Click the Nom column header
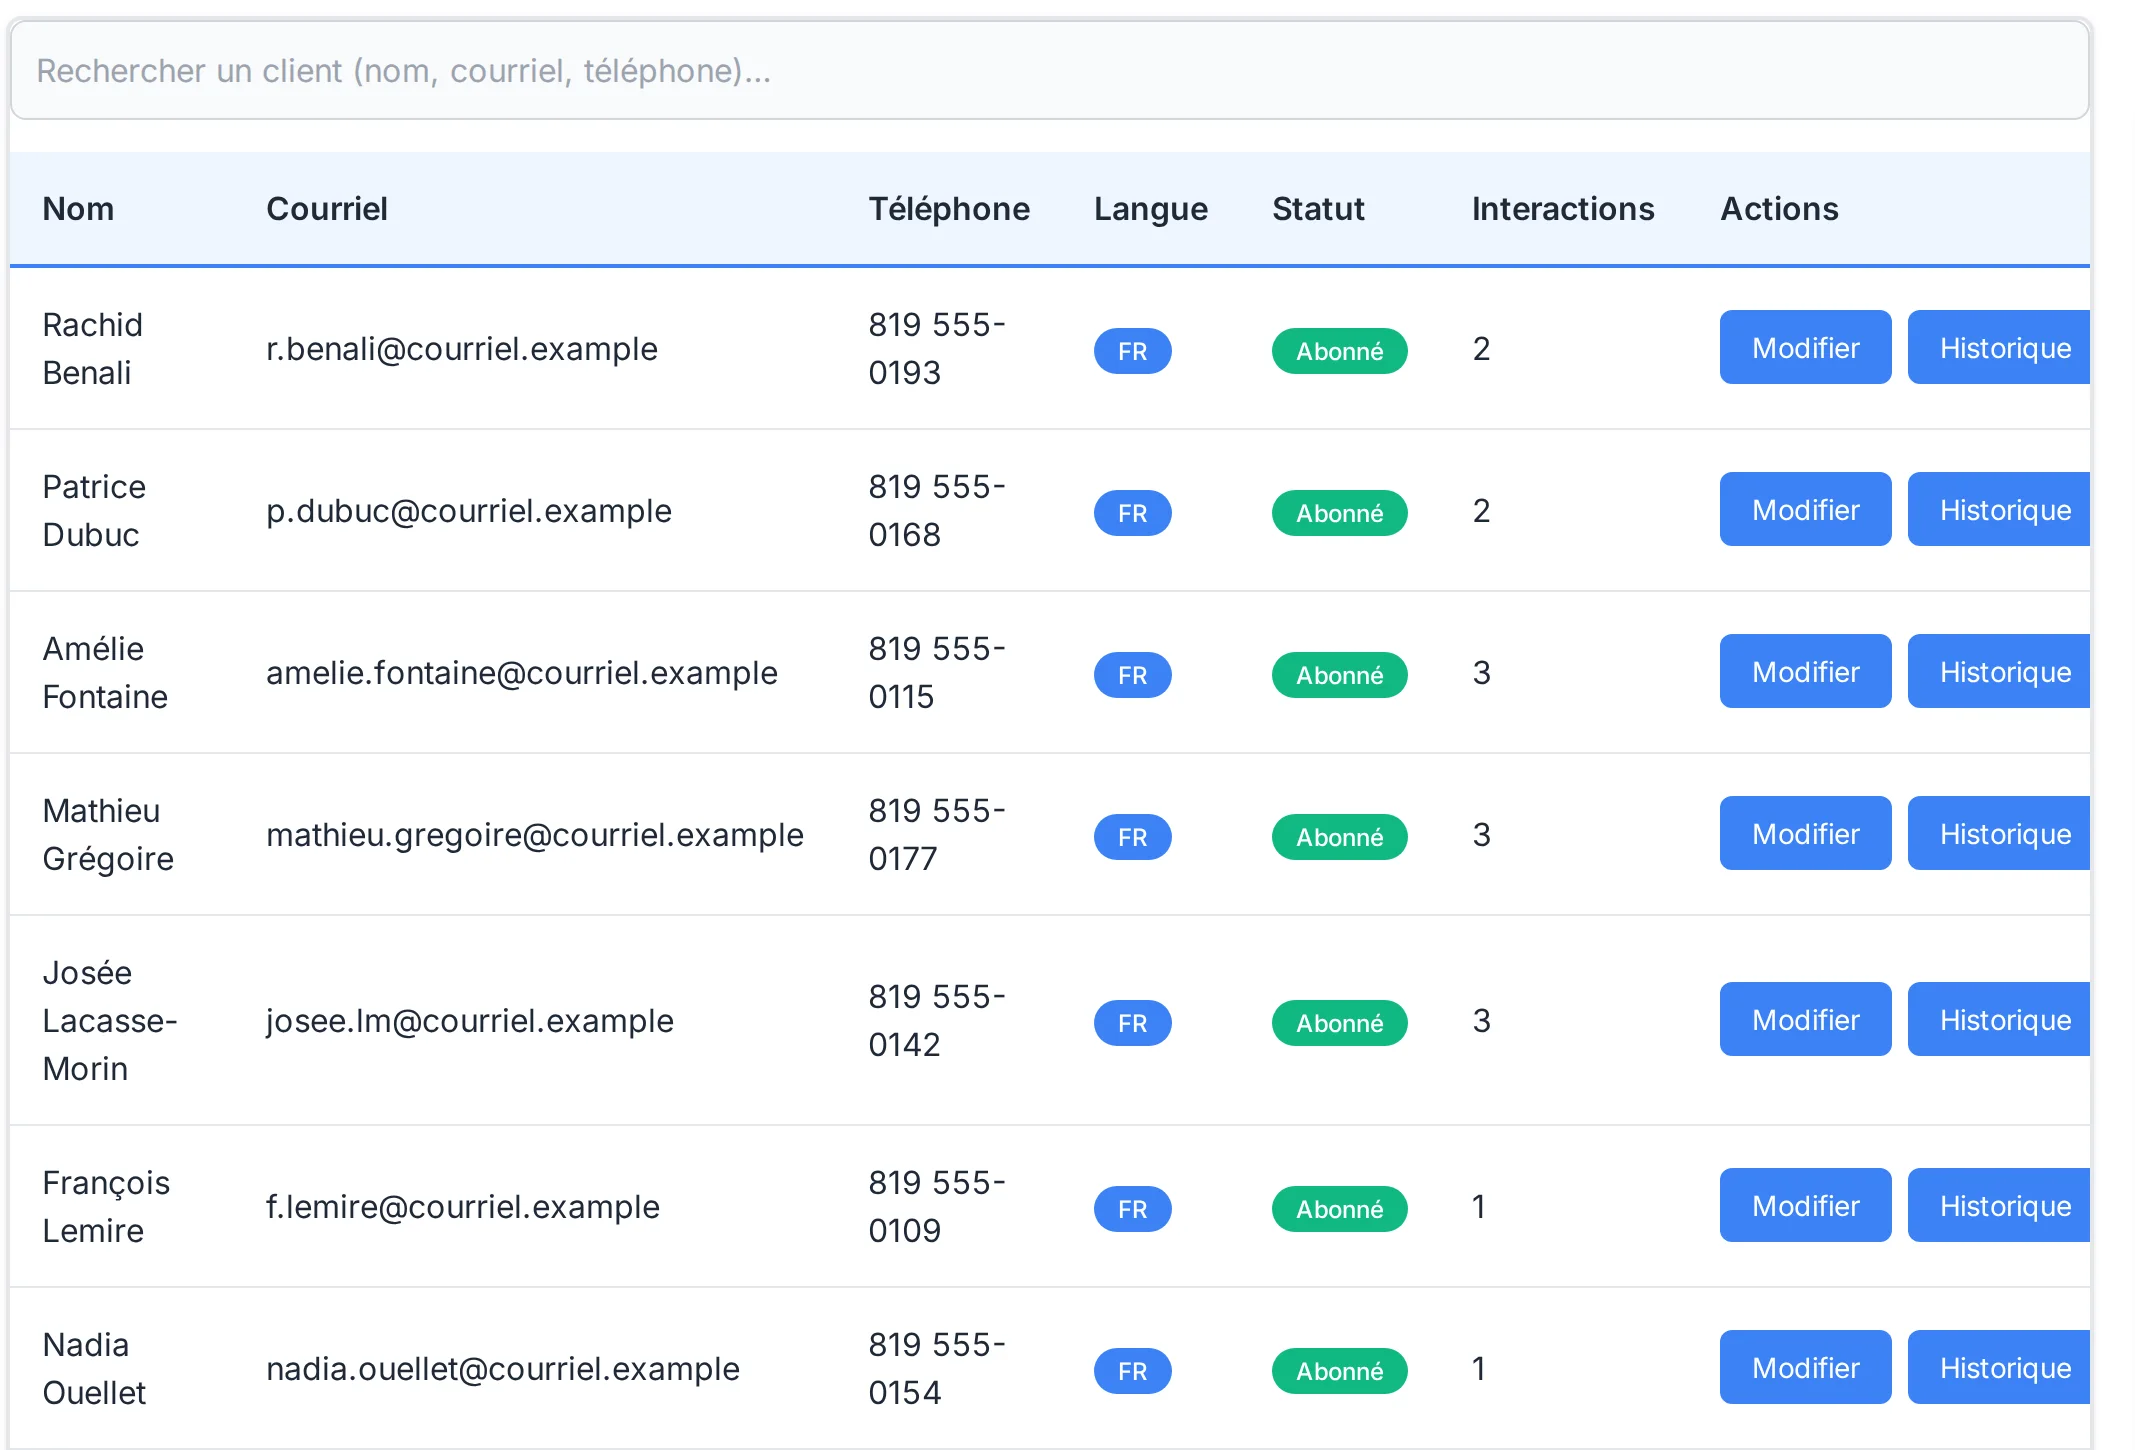The image size is (2135, 1450). (78, 209)
